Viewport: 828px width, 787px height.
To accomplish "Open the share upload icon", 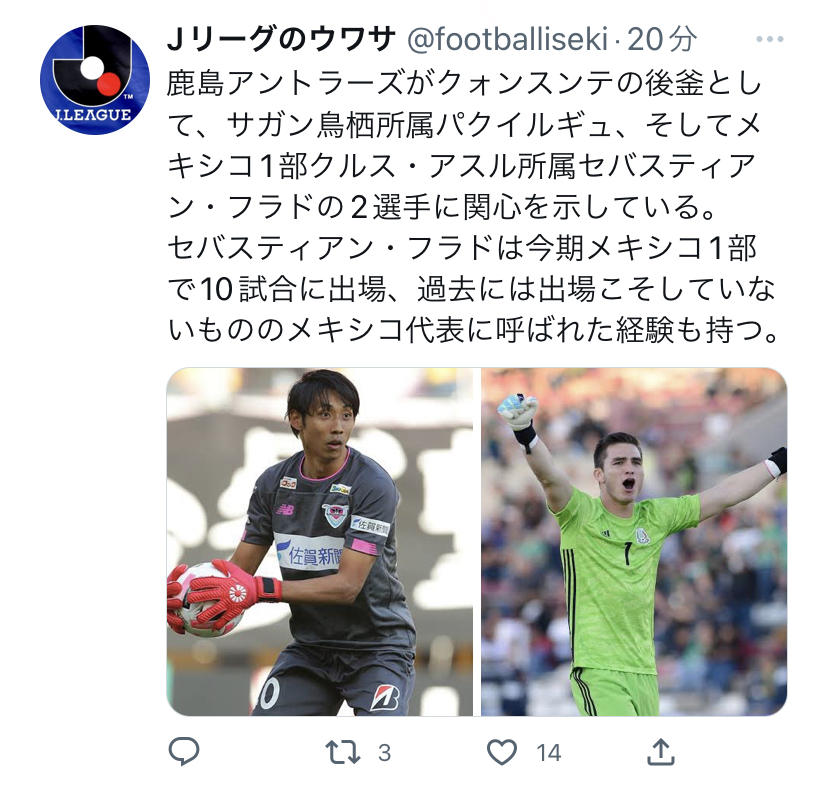I will tap(661, 752).
